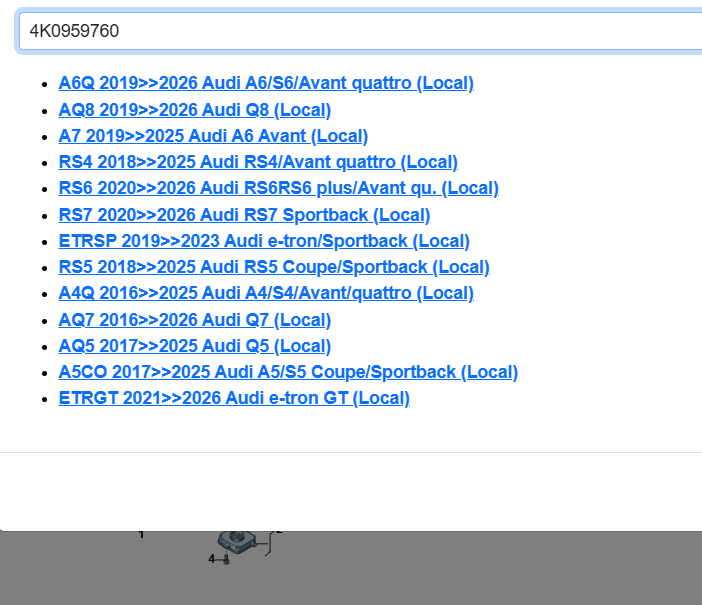Select the AQ5 2017>>2025 Audi Q5 link

[194, 346]
